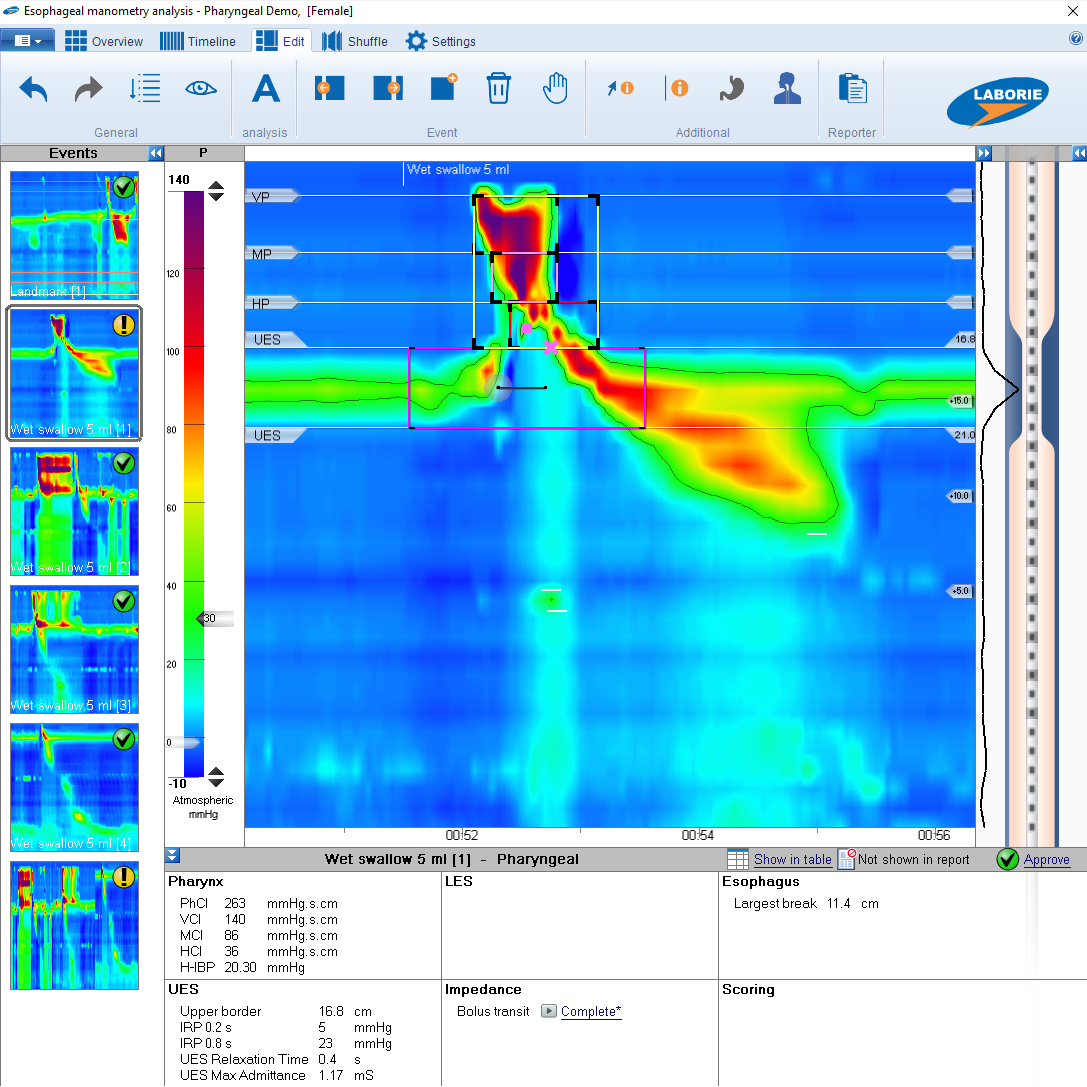Select the stomach icon in Additional

point(731,88)
